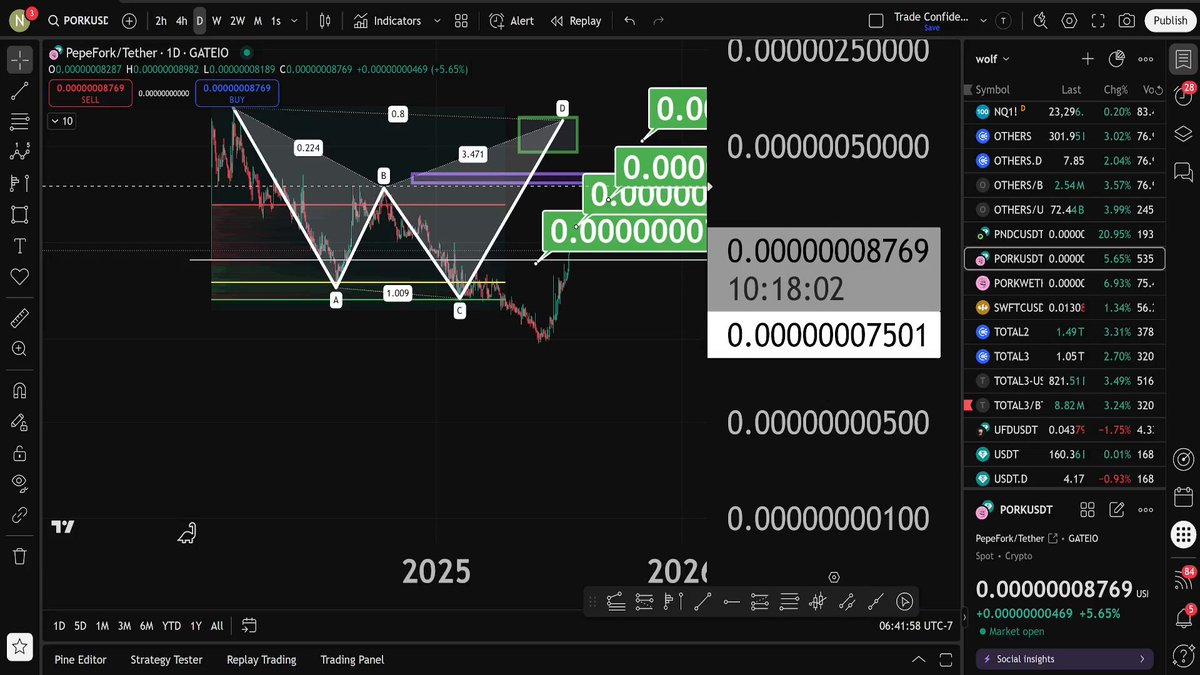
Task: Select TOTAL2 row in watchlist
Action: tap(1064, 332)
